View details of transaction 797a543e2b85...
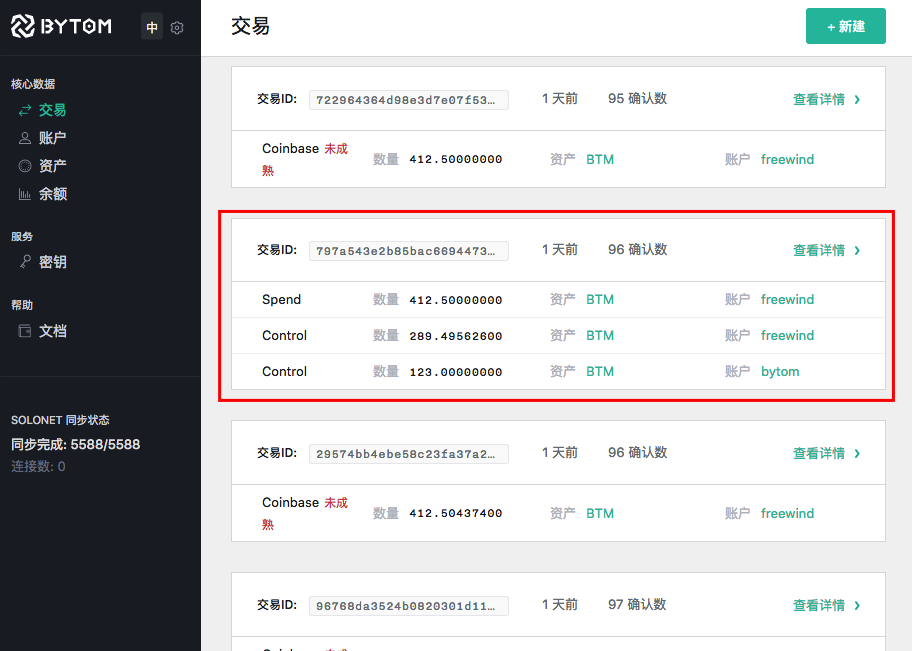The image size is (912, 651). pyautogui.click(x=818, y=251)
